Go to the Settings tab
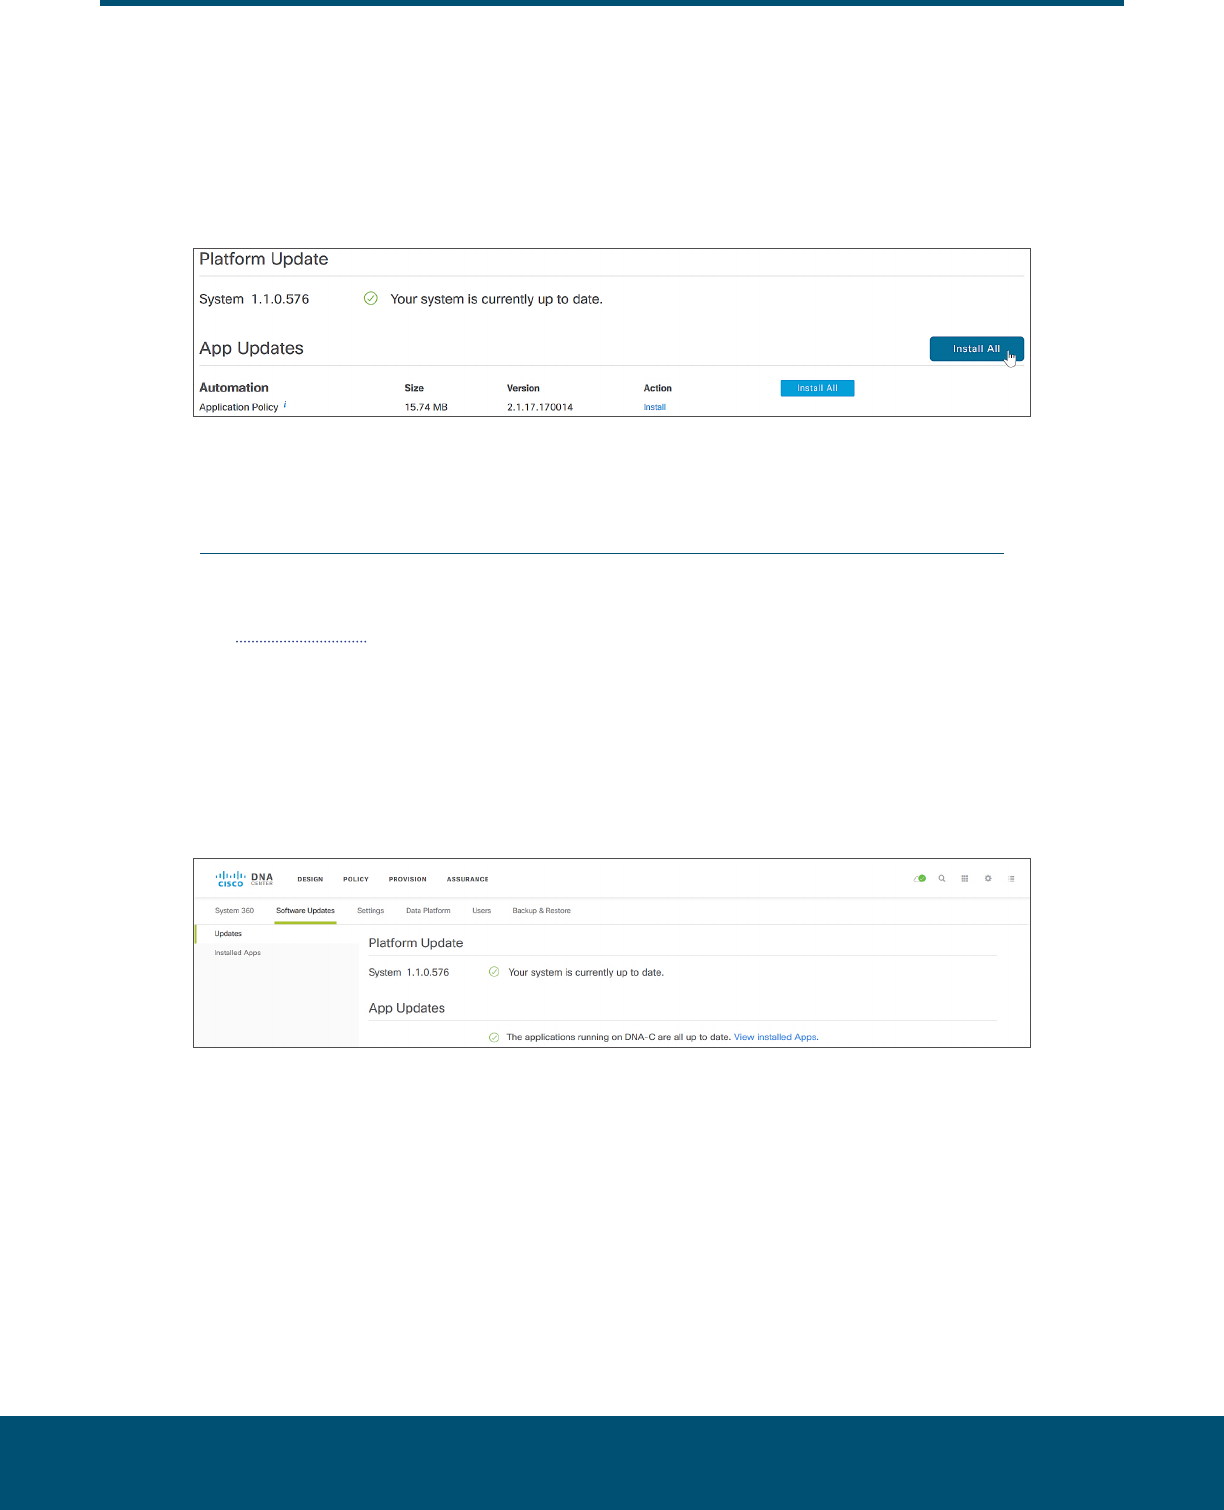 [x=371, y=911]
